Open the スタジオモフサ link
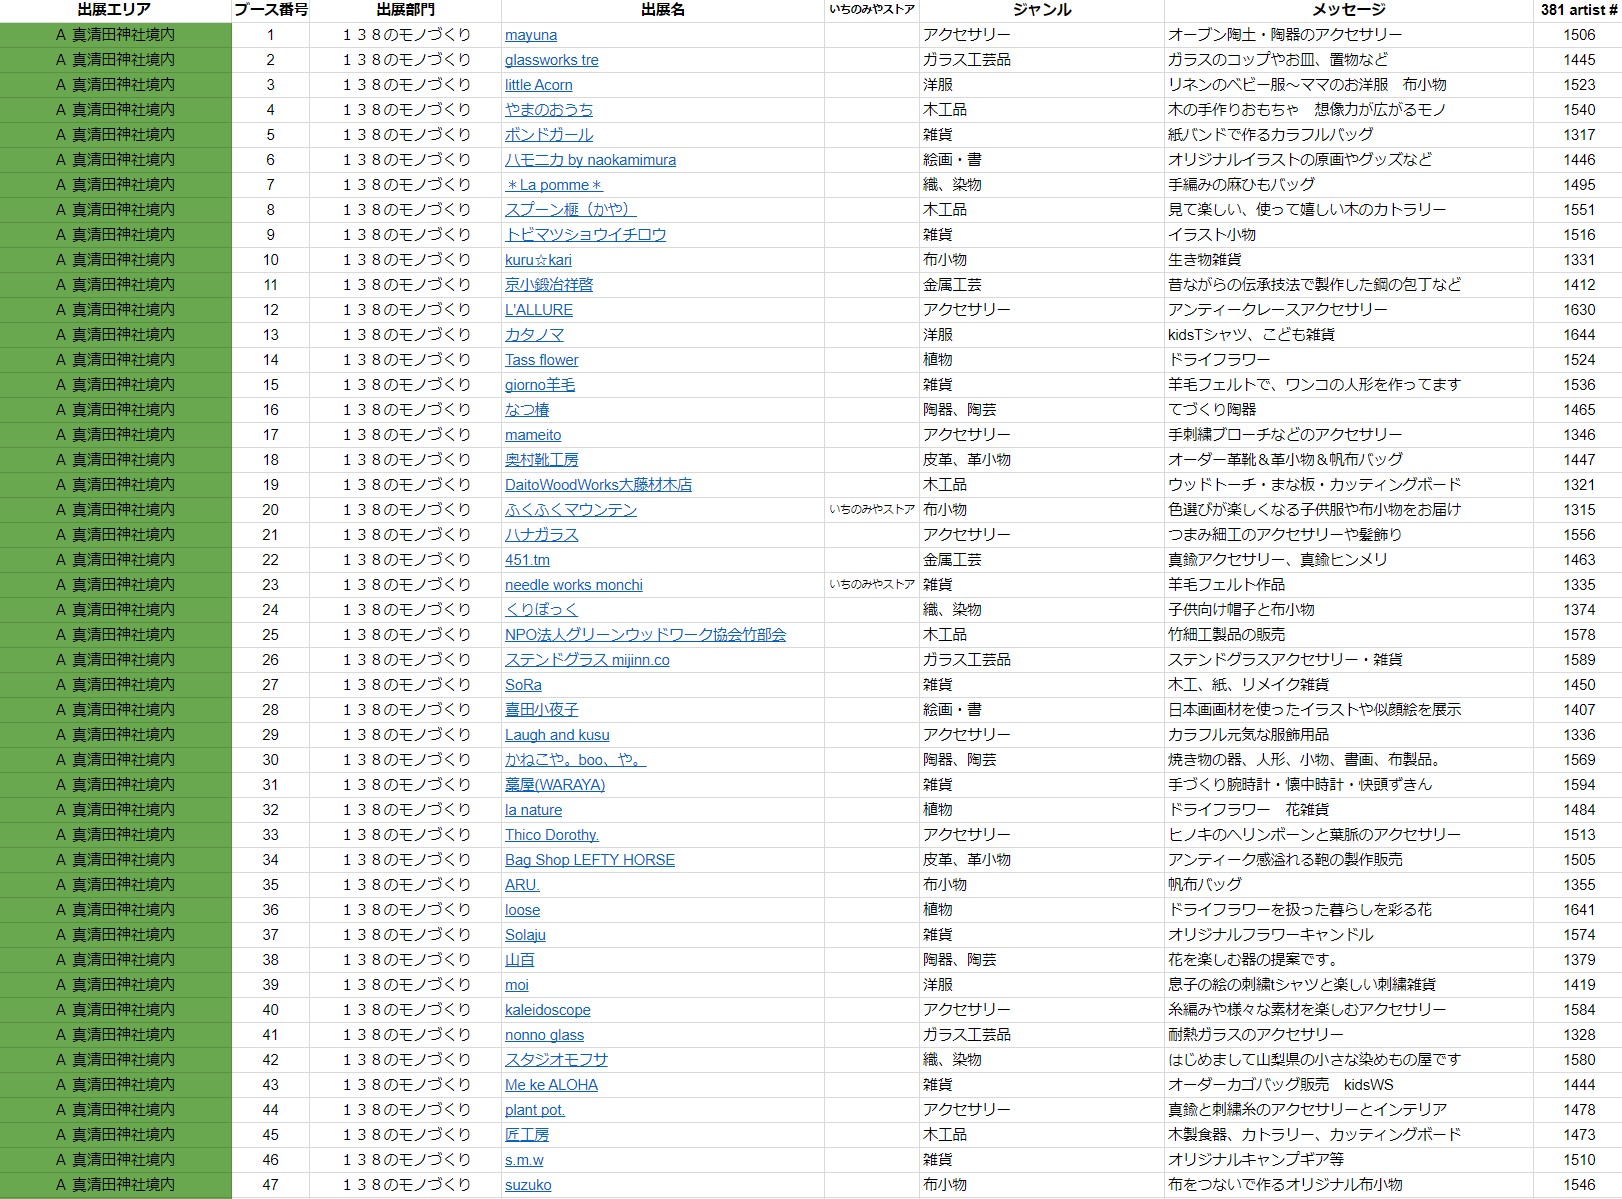The image size is (1622, 1199). [556, 1060]
